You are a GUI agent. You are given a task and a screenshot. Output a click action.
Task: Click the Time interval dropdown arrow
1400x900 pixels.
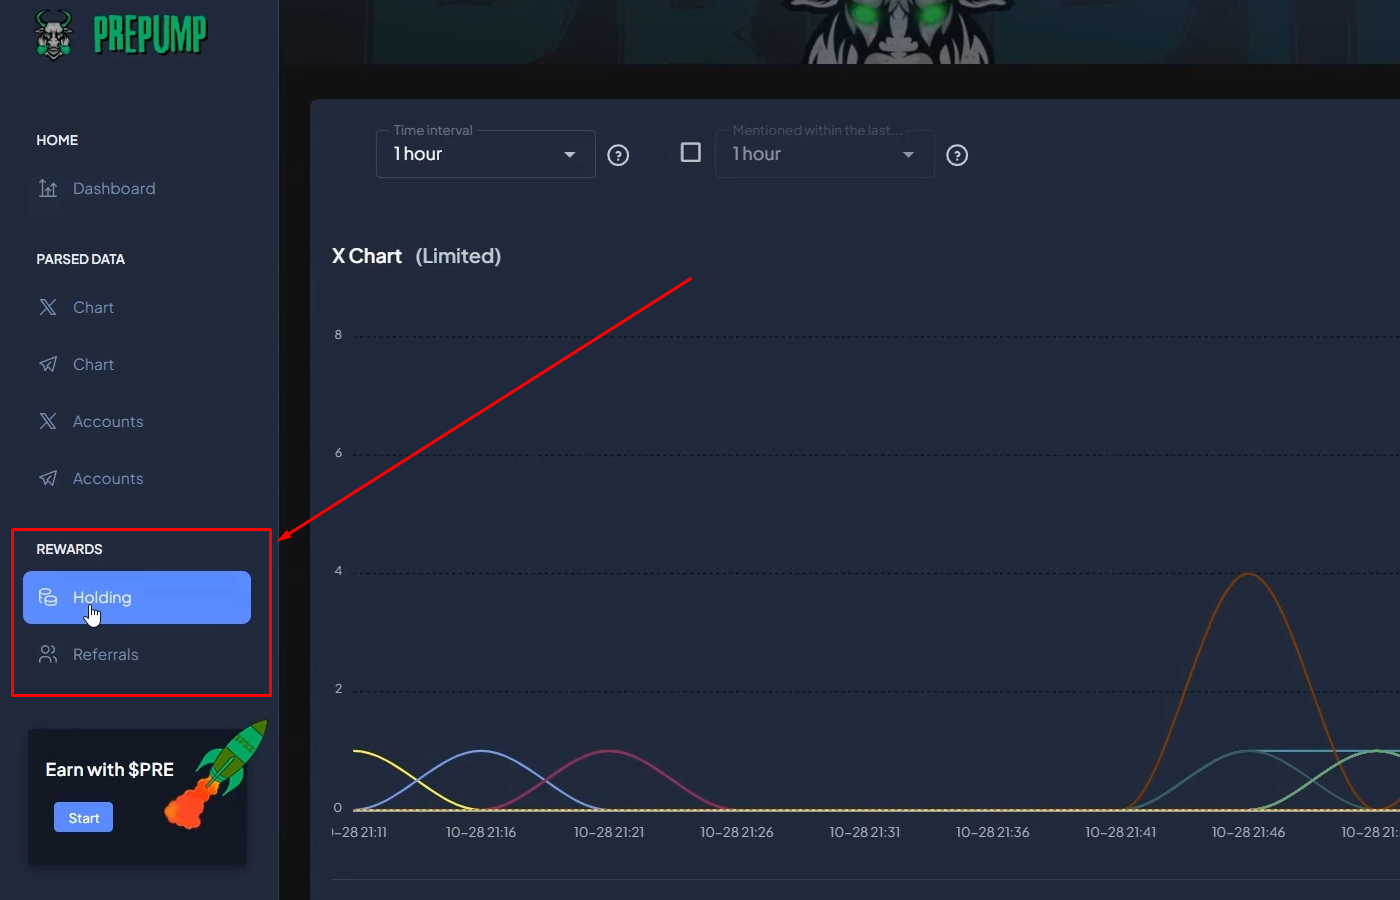point(570,154)
